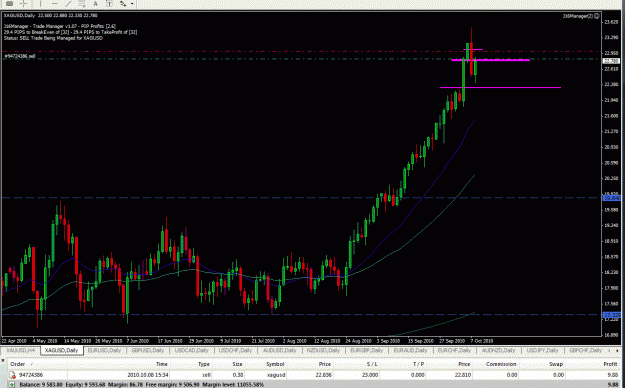Click the open time 2010.10.08 15:34
The image size is (625, 388).
[x=148, y=375]
